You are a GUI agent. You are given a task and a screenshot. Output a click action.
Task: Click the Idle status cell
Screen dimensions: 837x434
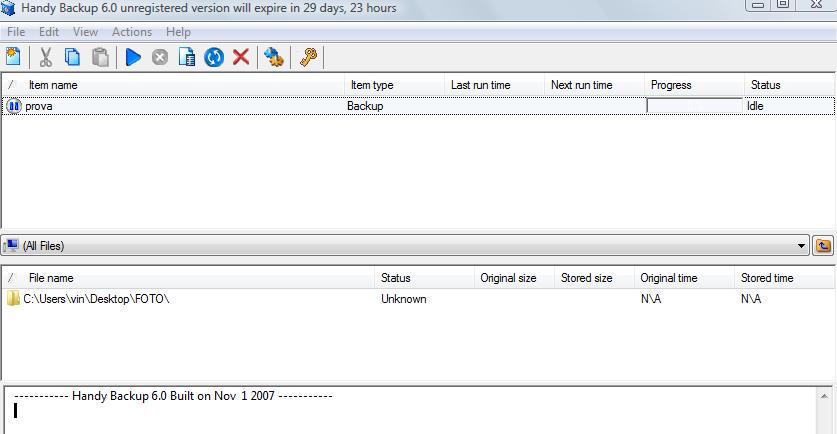coord(755,106)
